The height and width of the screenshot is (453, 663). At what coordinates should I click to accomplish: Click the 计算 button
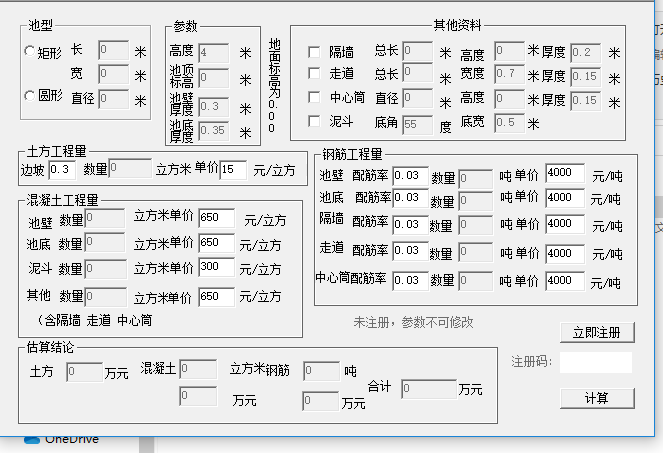[597, 398]
